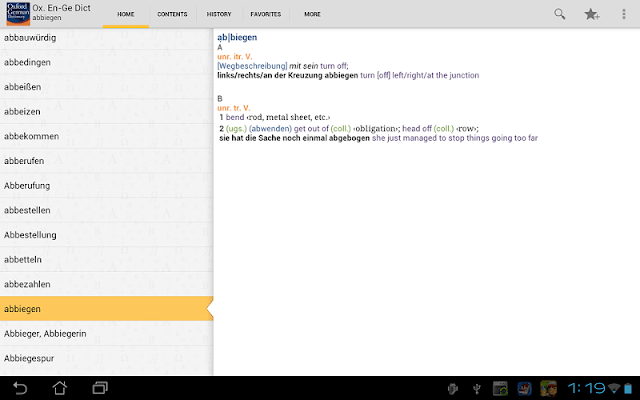Open the search magnifier icon
This screenshot has width=640, height=400.
click(x=560, y=14)
